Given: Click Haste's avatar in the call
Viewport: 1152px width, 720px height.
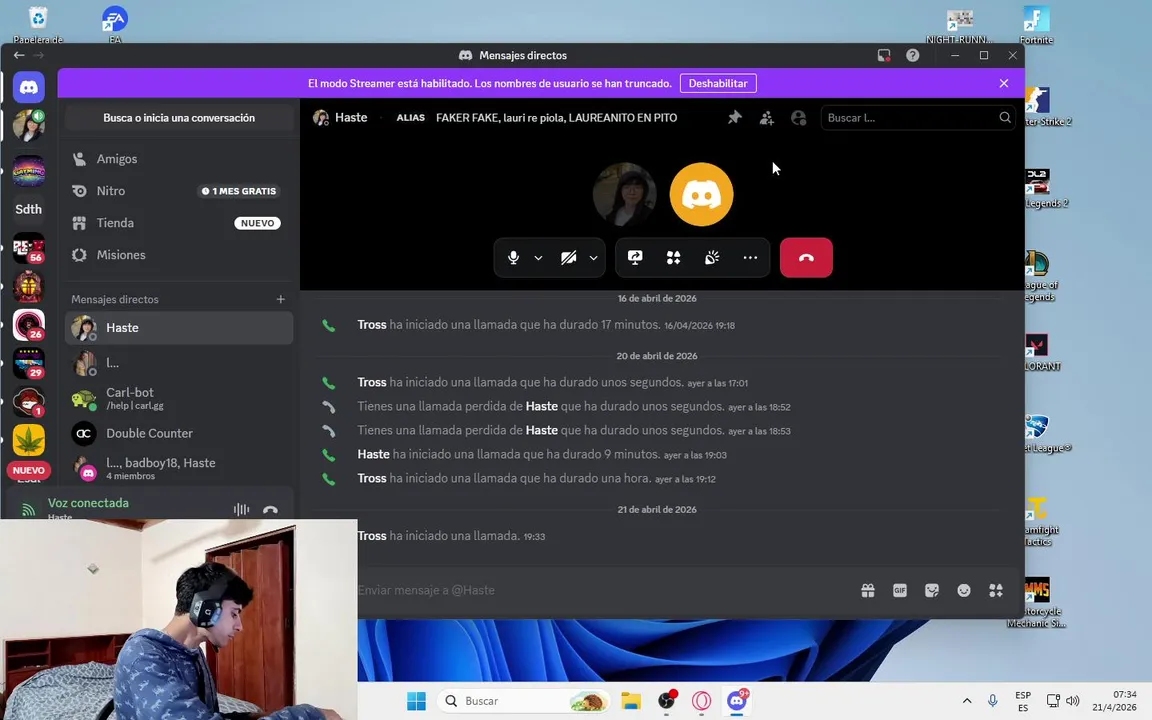Looking at the screenshot, I should pos(624,195).
